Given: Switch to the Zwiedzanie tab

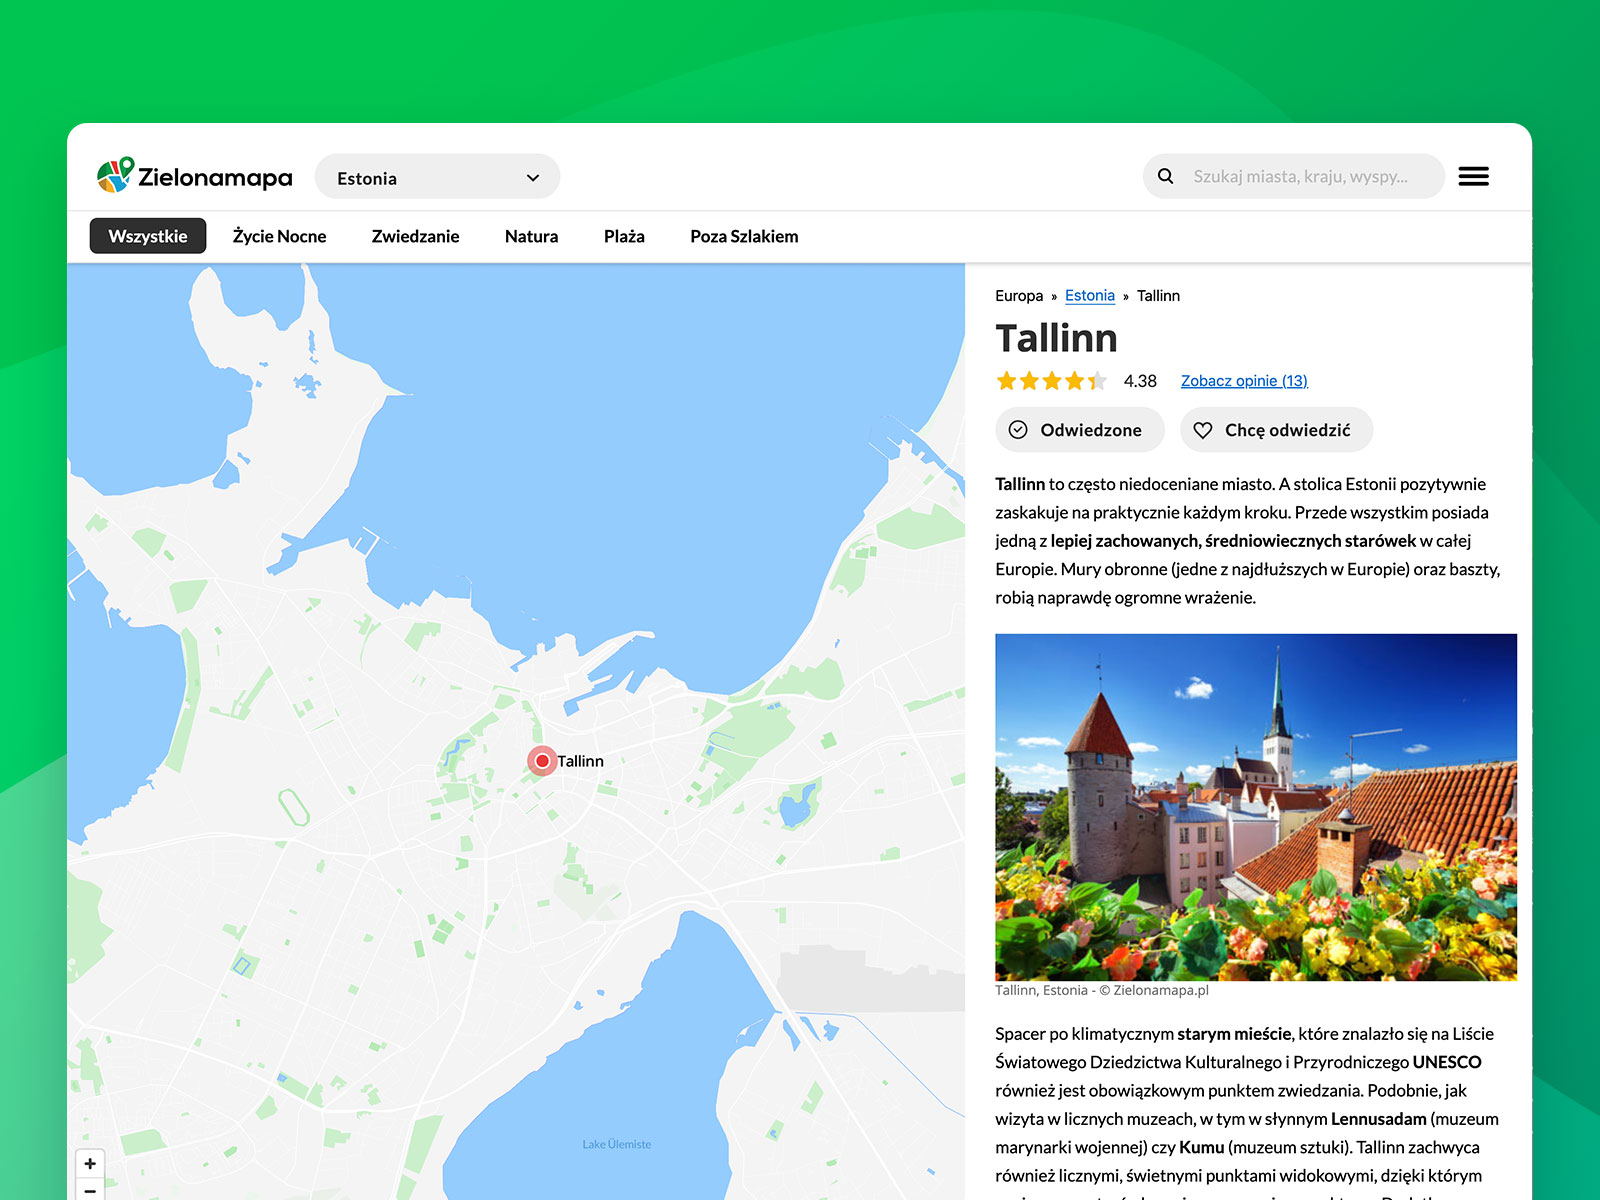Looking at the screenshot, I should pos(415,236).
